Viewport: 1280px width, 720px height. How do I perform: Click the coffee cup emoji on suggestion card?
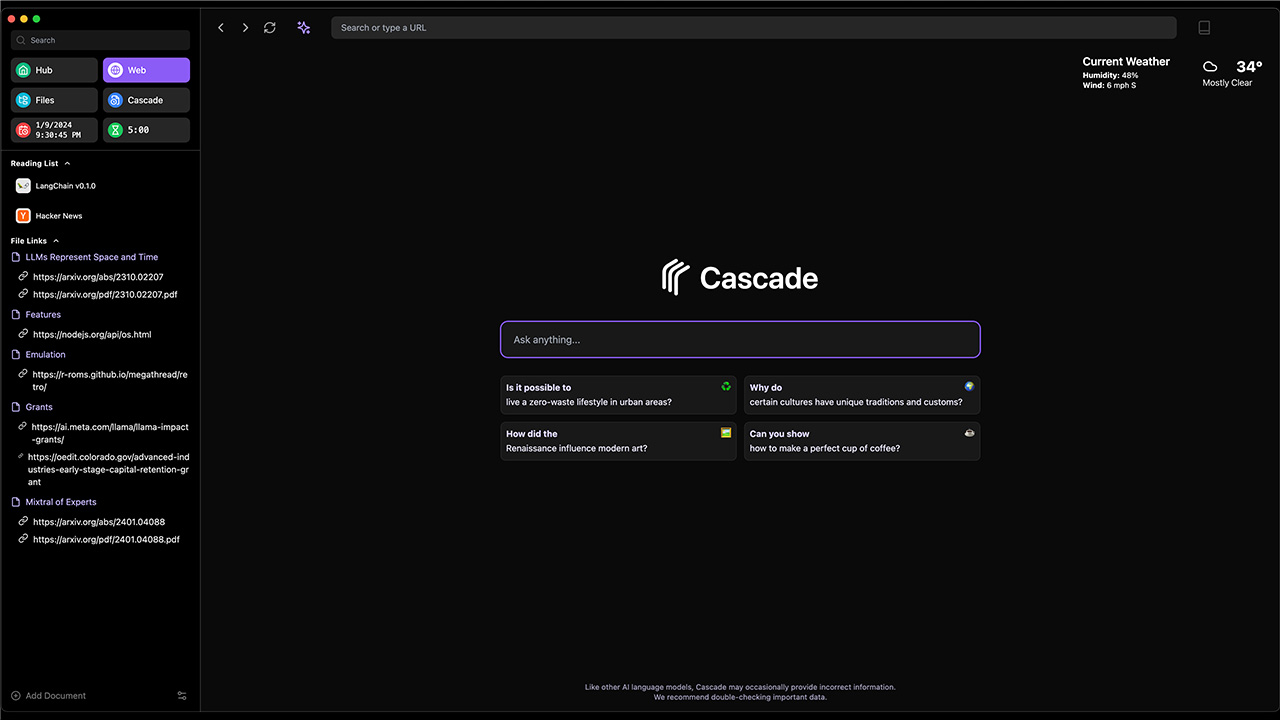[969, 433]
